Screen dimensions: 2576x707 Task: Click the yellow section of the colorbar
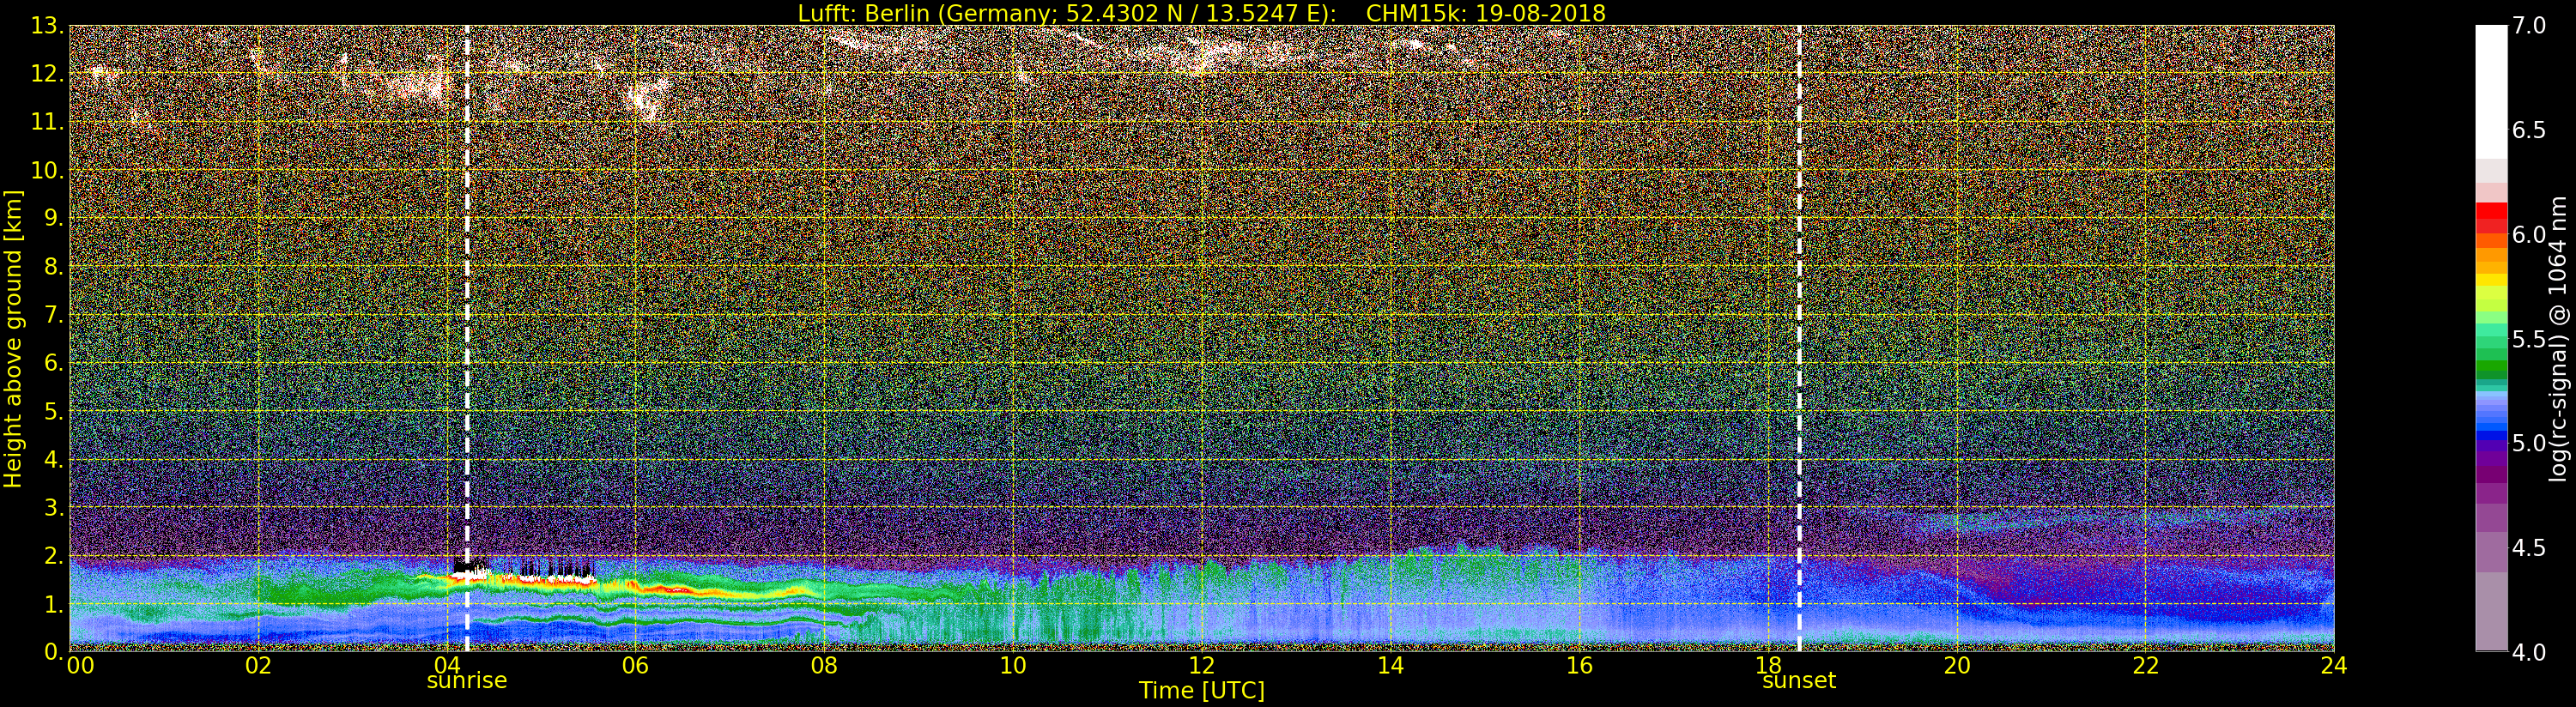pyautogui.click(x=2491, y=280)
